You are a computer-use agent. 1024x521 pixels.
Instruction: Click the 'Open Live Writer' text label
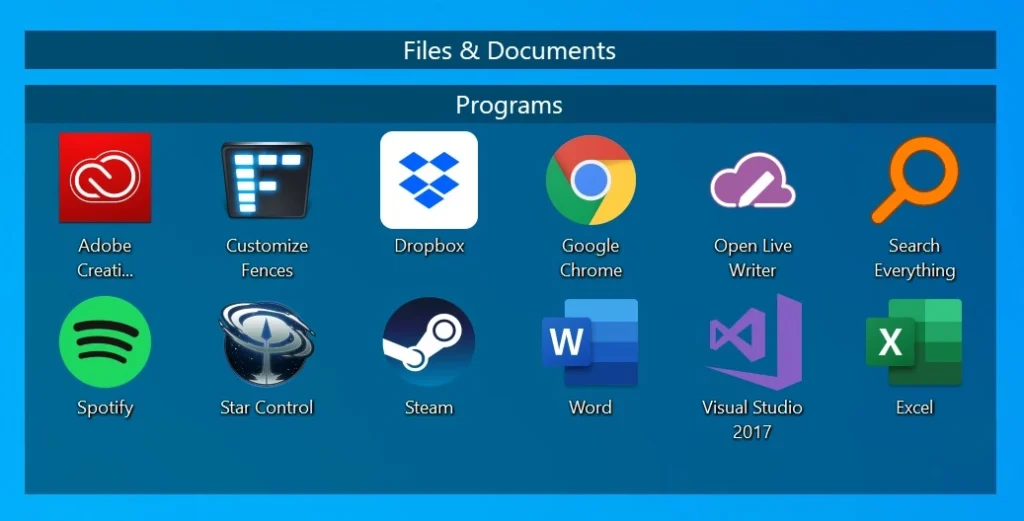coord(752,258)
